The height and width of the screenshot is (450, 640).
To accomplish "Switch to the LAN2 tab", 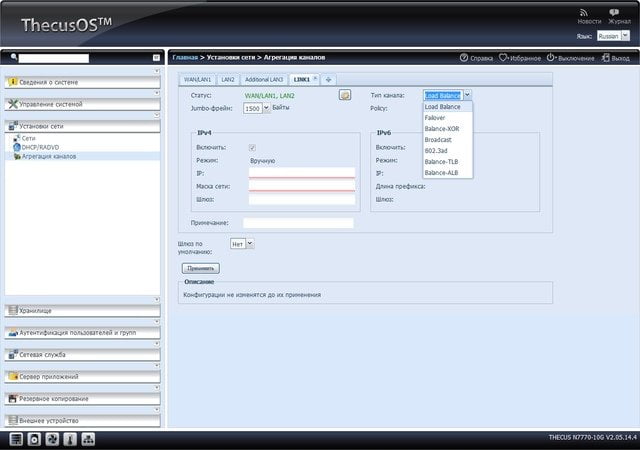I will pos(228,80).
